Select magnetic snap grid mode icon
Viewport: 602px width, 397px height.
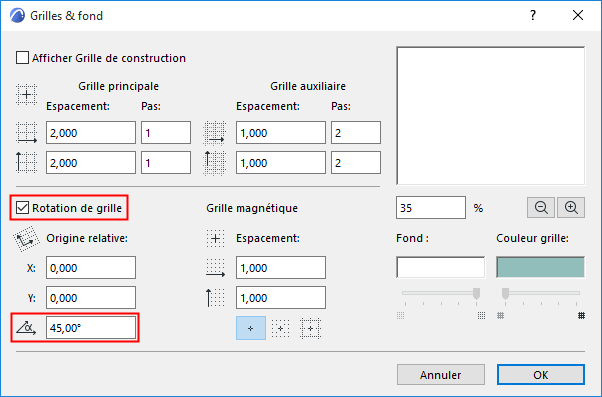click(281, 328)
